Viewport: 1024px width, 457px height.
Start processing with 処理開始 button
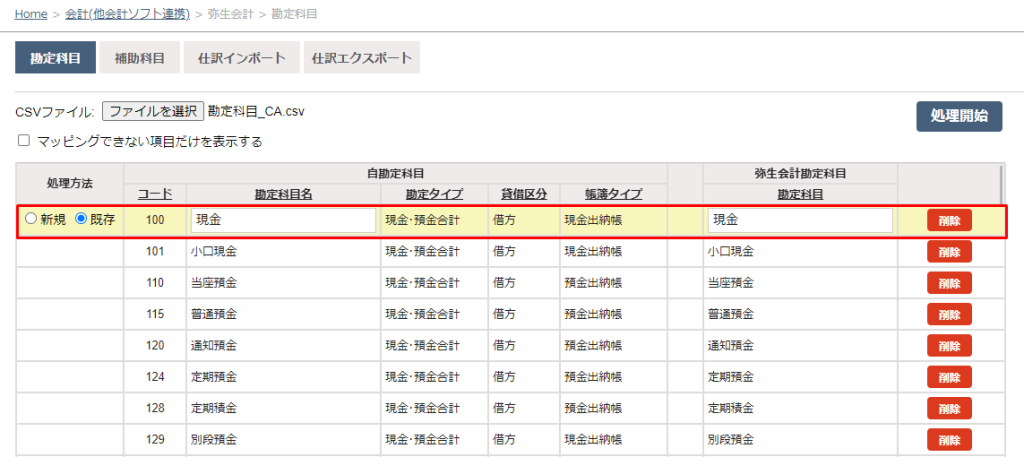[x=959, y=116]
